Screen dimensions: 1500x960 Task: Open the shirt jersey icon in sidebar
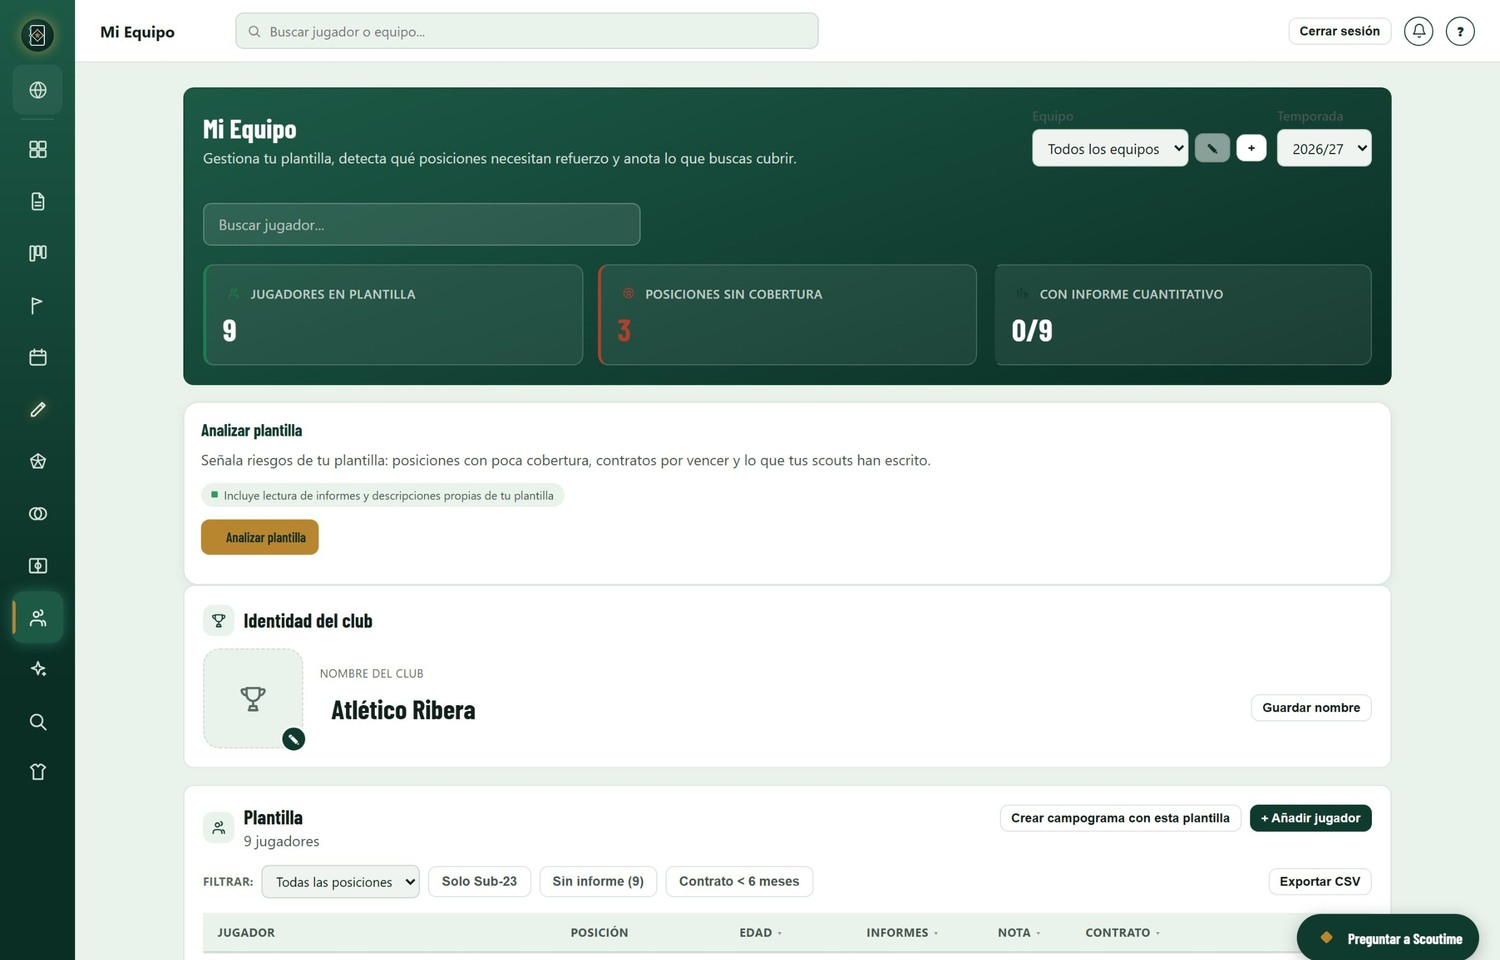click(x=38, y=772)
